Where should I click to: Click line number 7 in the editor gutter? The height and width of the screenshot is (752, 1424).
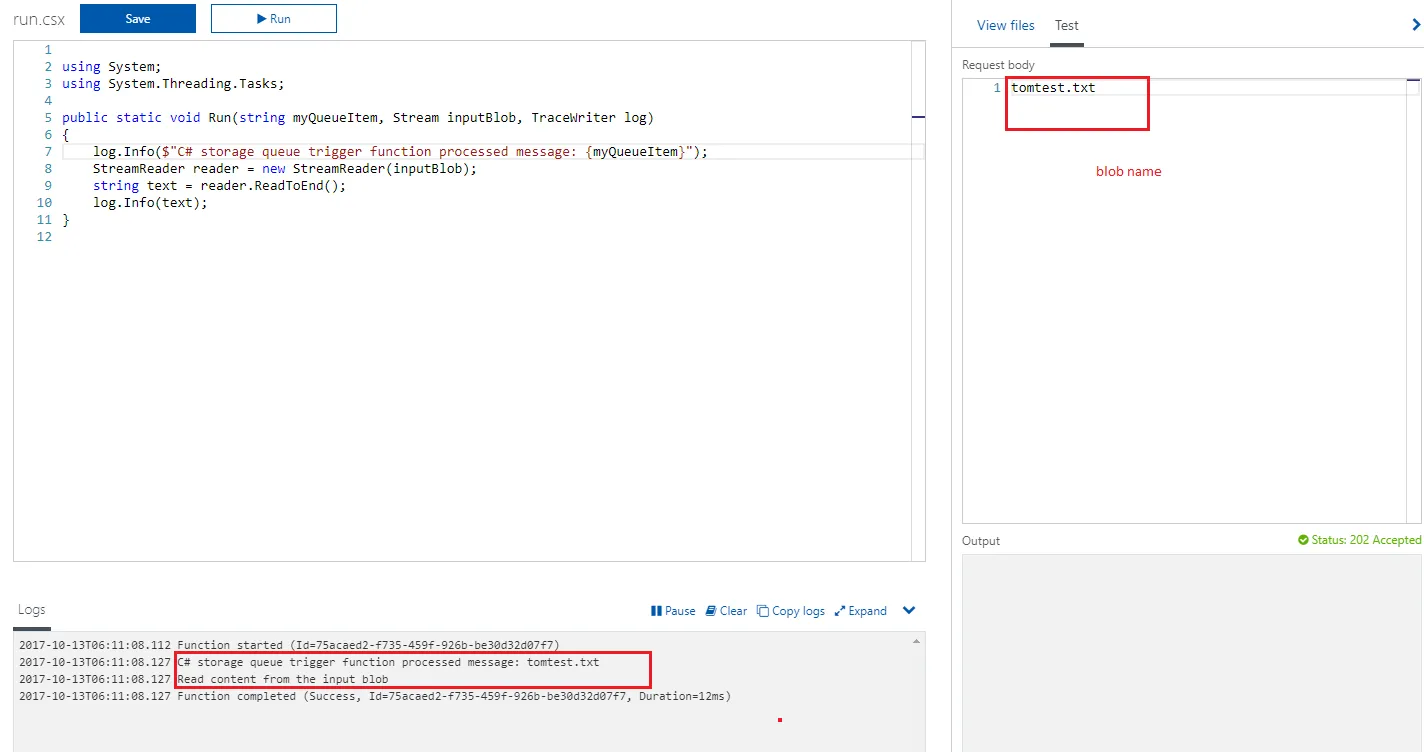coord(47,152)
